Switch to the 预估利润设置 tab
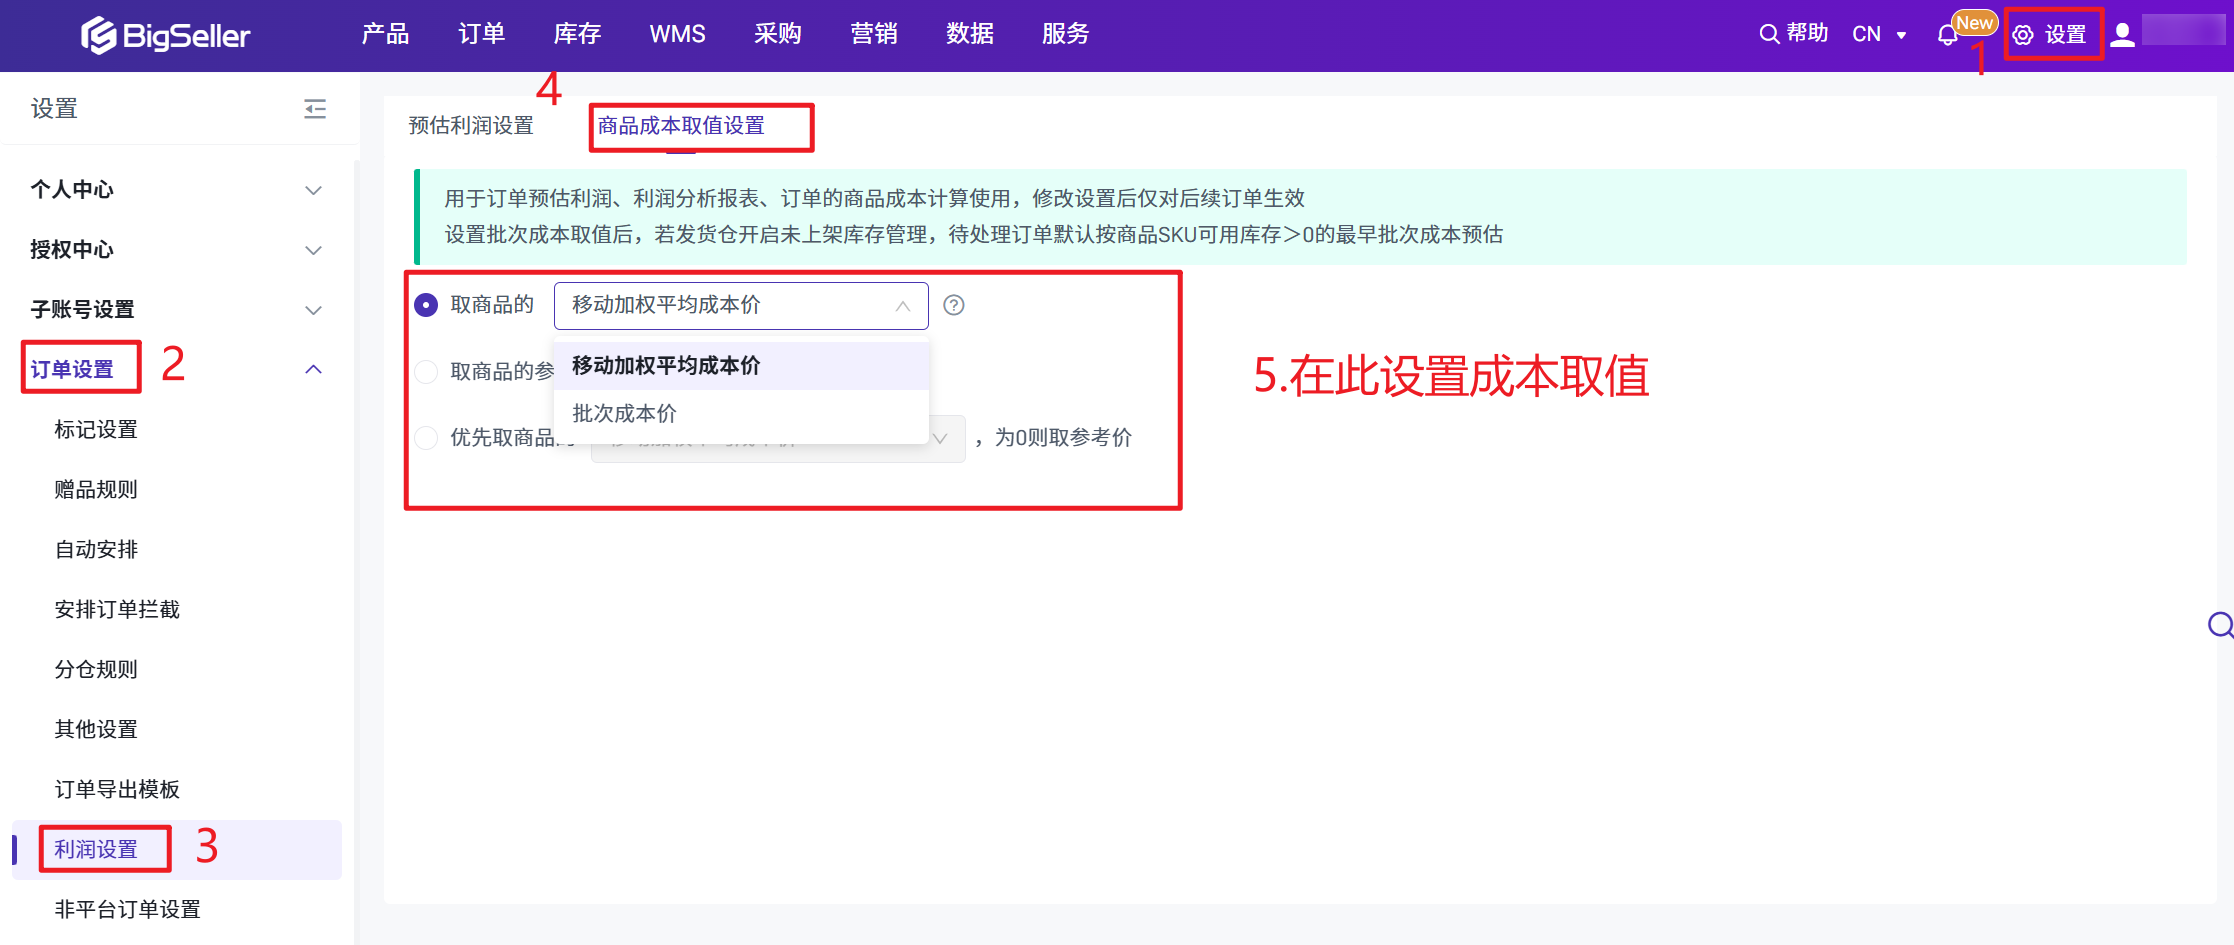The width and height of the screenshot is (2234, 945). tap(471, 126)
